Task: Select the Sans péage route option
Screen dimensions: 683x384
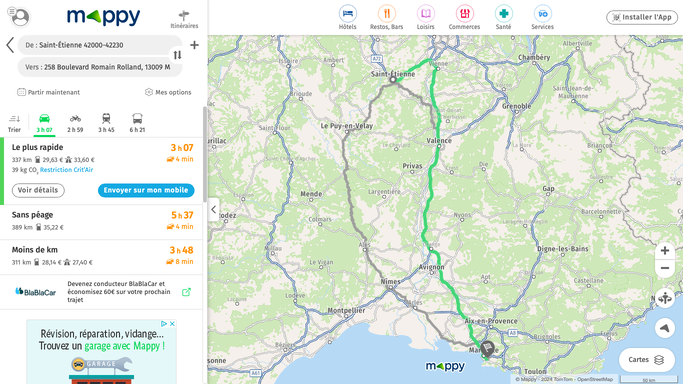Action: click(x=101, y=221)
